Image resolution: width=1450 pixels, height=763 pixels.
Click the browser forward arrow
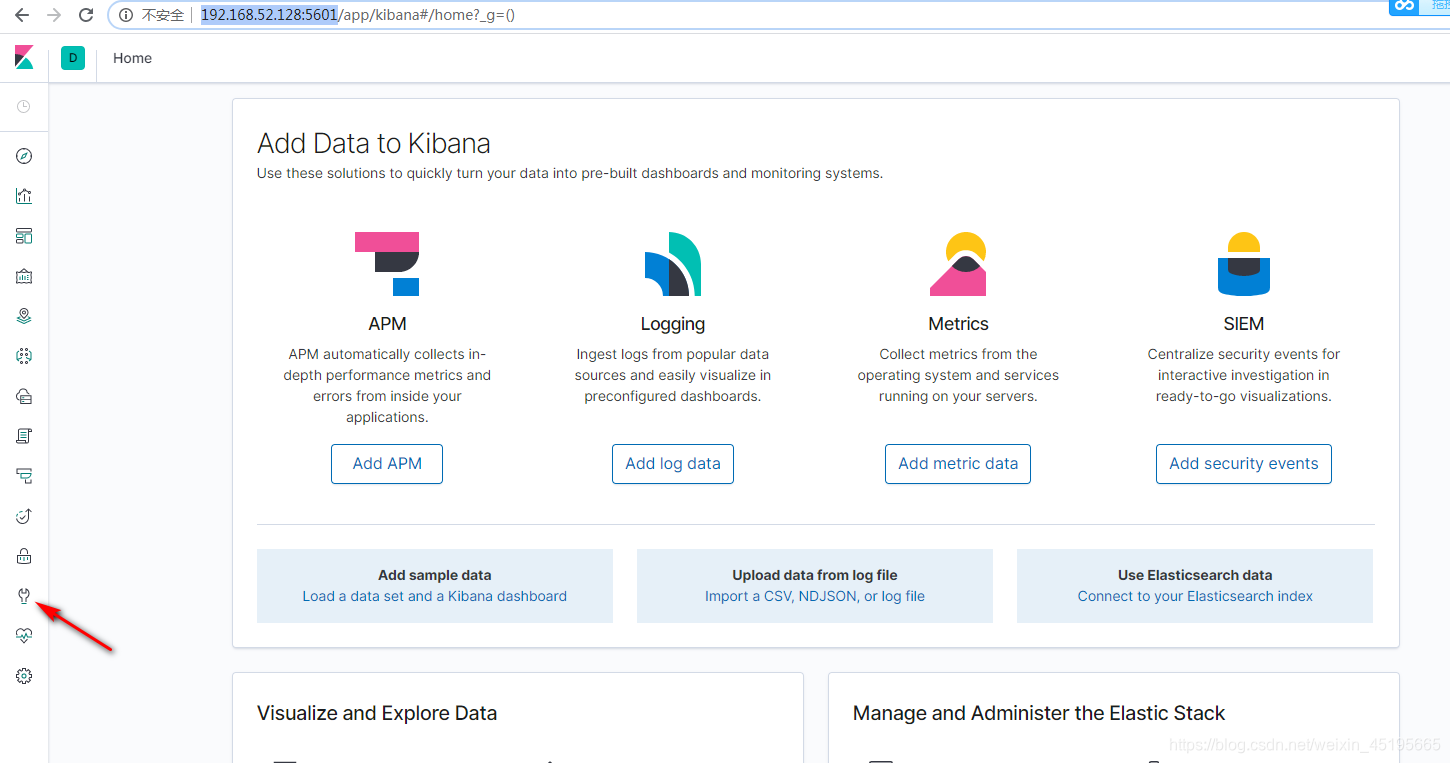tap(54, 15)
